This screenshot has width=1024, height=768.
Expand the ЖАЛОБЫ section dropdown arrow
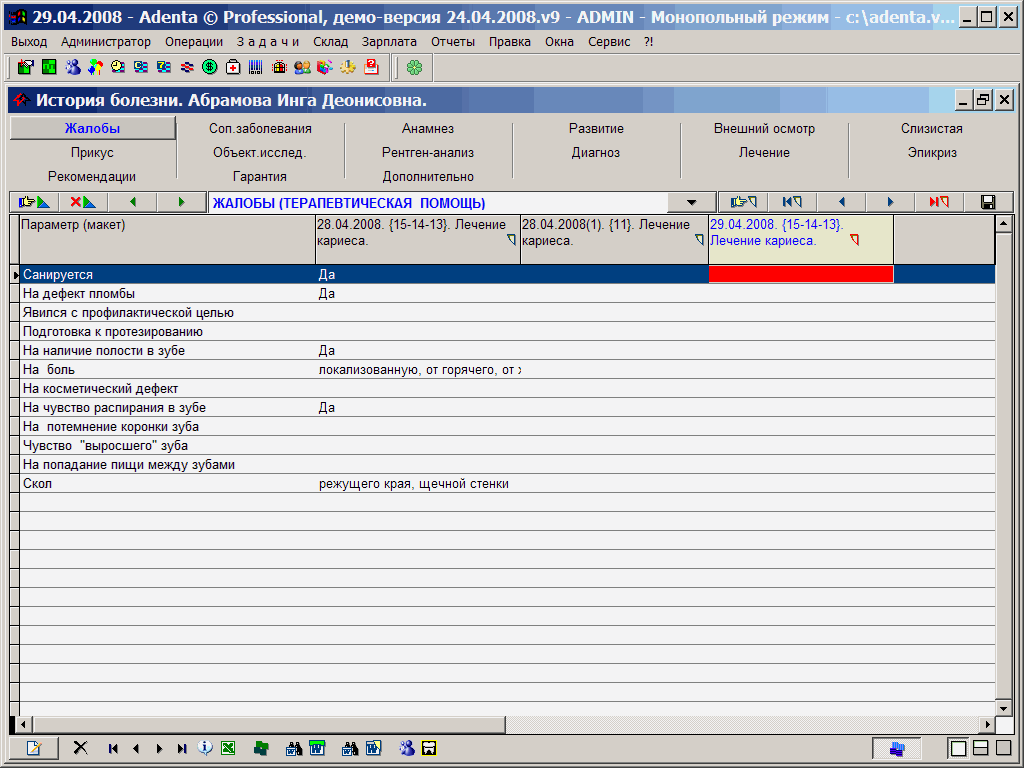692,203
